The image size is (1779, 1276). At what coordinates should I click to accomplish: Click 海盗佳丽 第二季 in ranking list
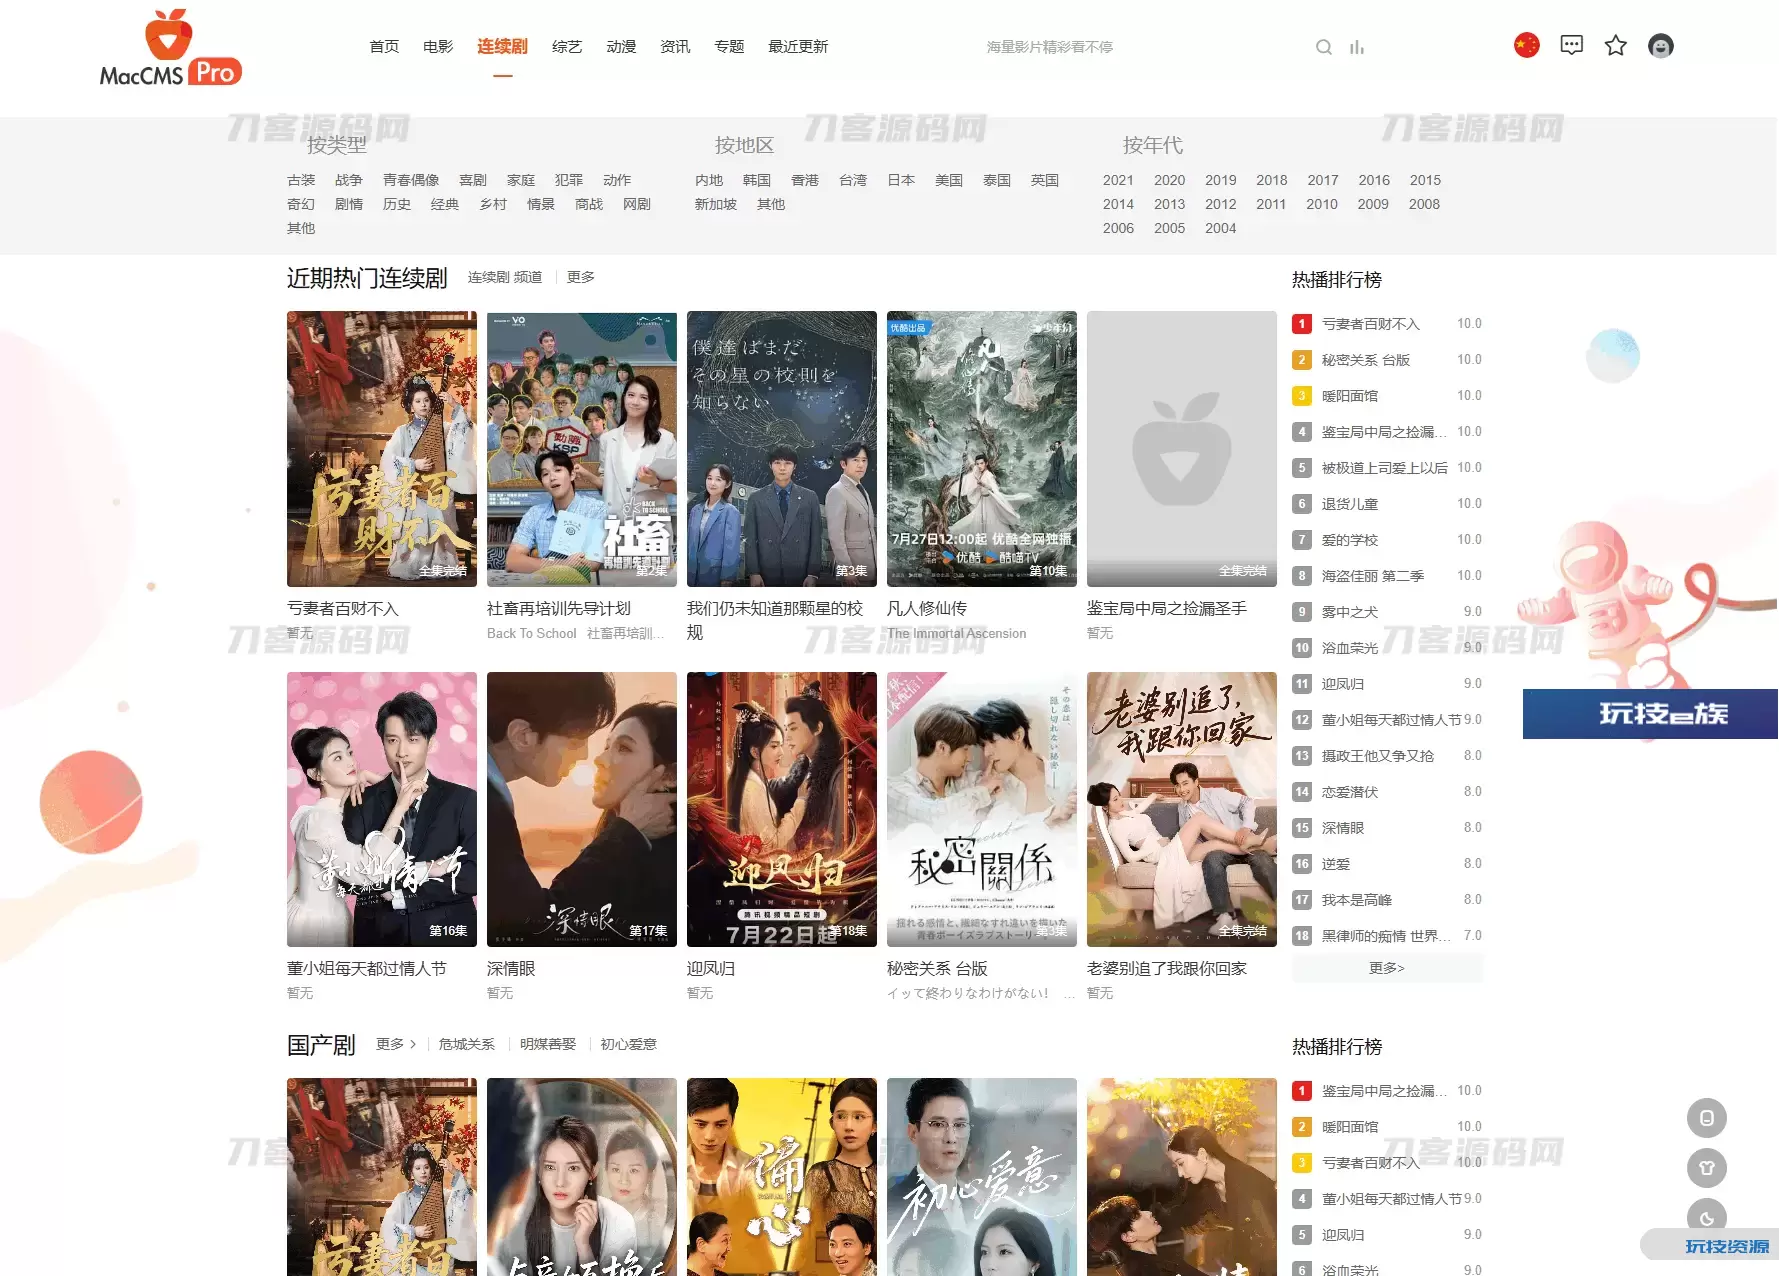[x=1373, y=576]
